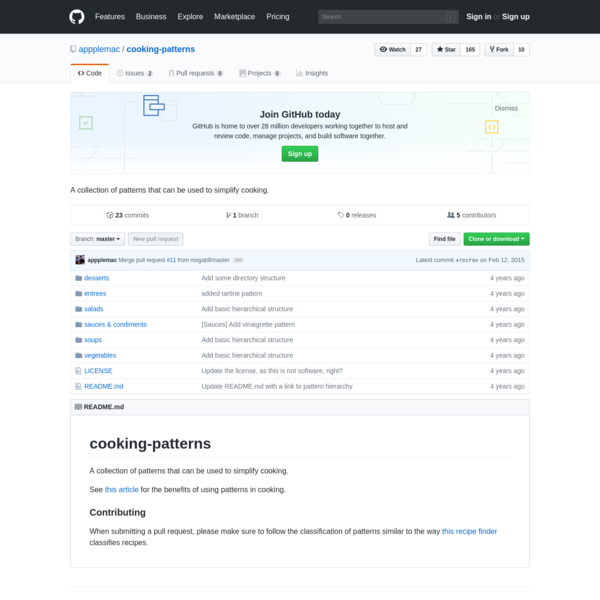Image resolution: width=600 pixels, height=600 pixels.
Task: Click the branch icon beside 1 branch
Action: pos(228,215)
